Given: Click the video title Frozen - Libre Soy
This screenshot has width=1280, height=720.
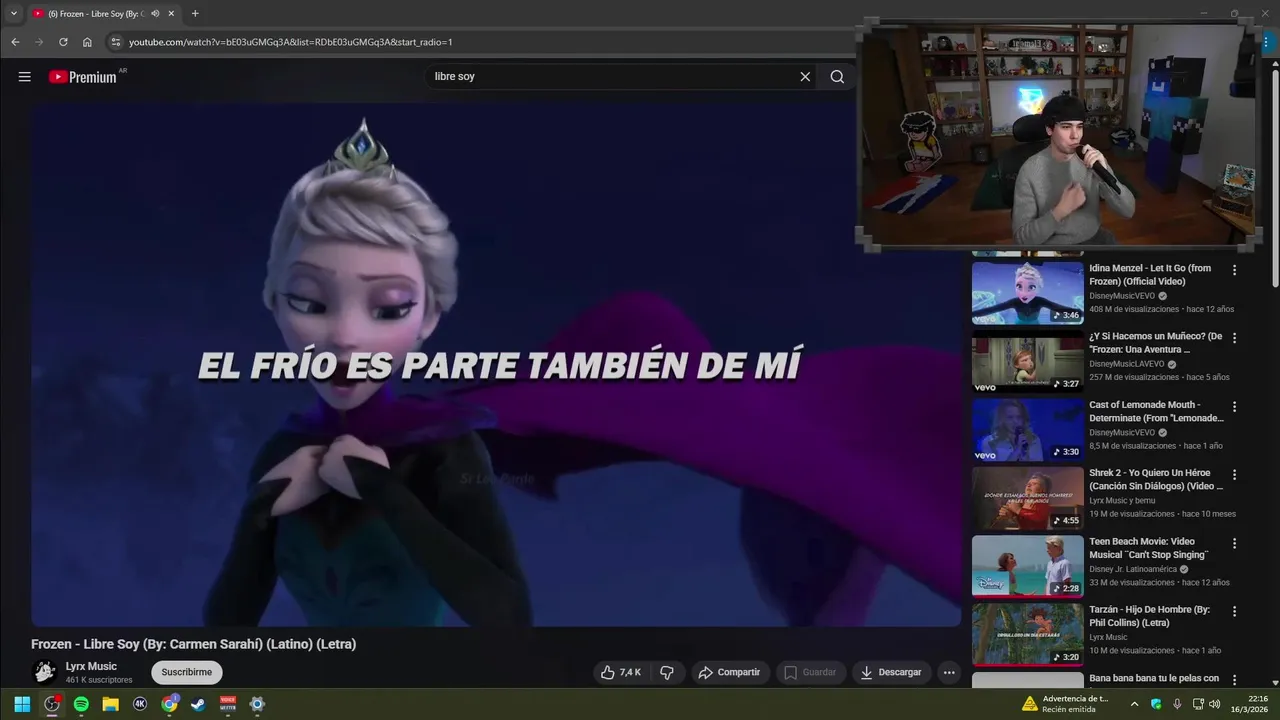Looking at the screenshot, I should [194, 644].
